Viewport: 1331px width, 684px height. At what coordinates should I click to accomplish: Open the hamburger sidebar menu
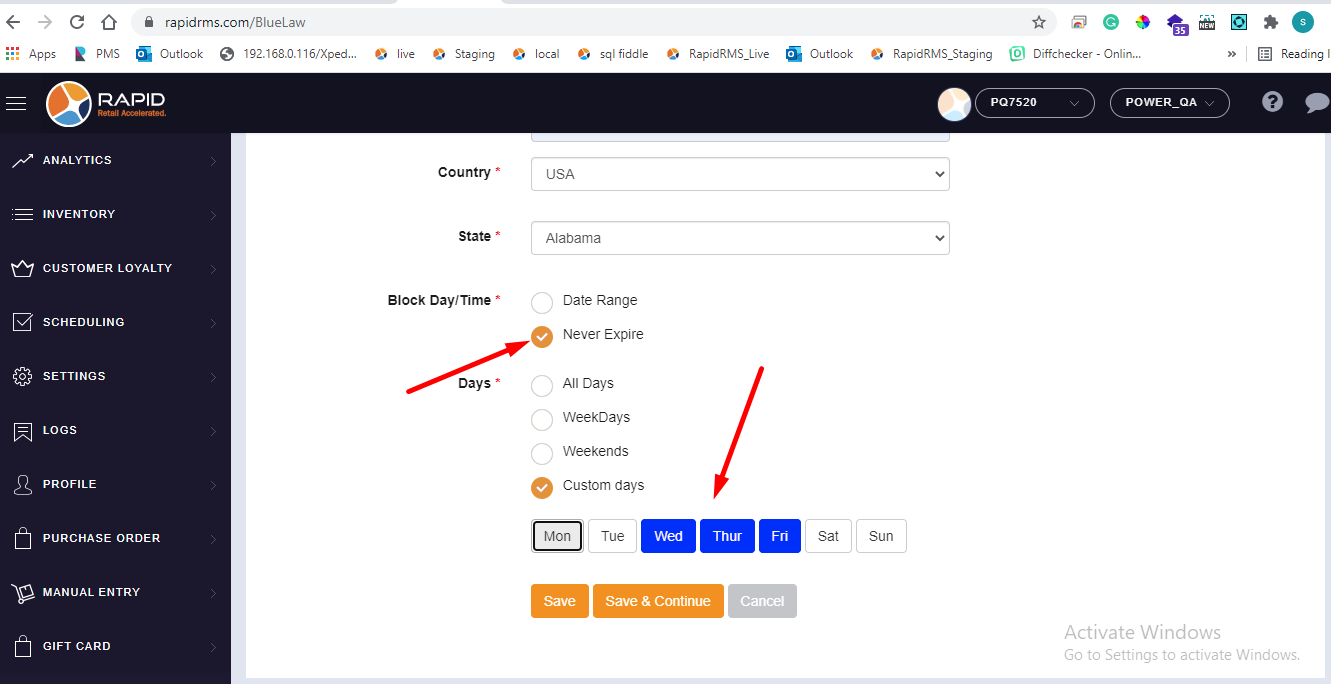[x=16, y=103]
